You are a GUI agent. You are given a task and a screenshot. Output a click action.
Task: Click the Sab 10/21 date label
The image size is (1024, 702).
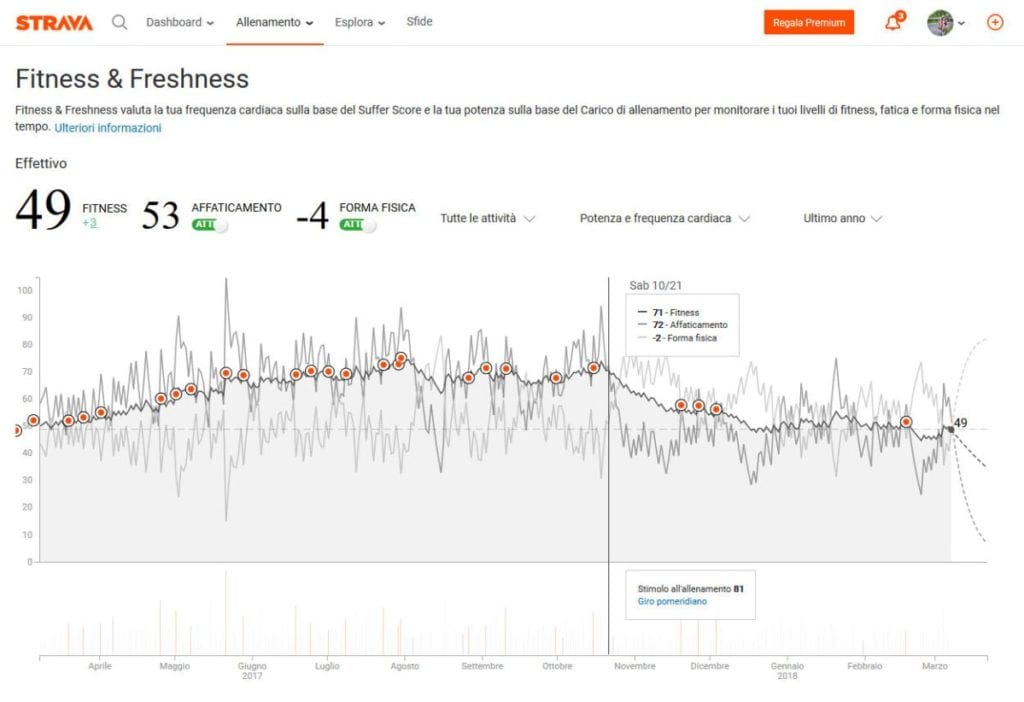tap(655, 285)
